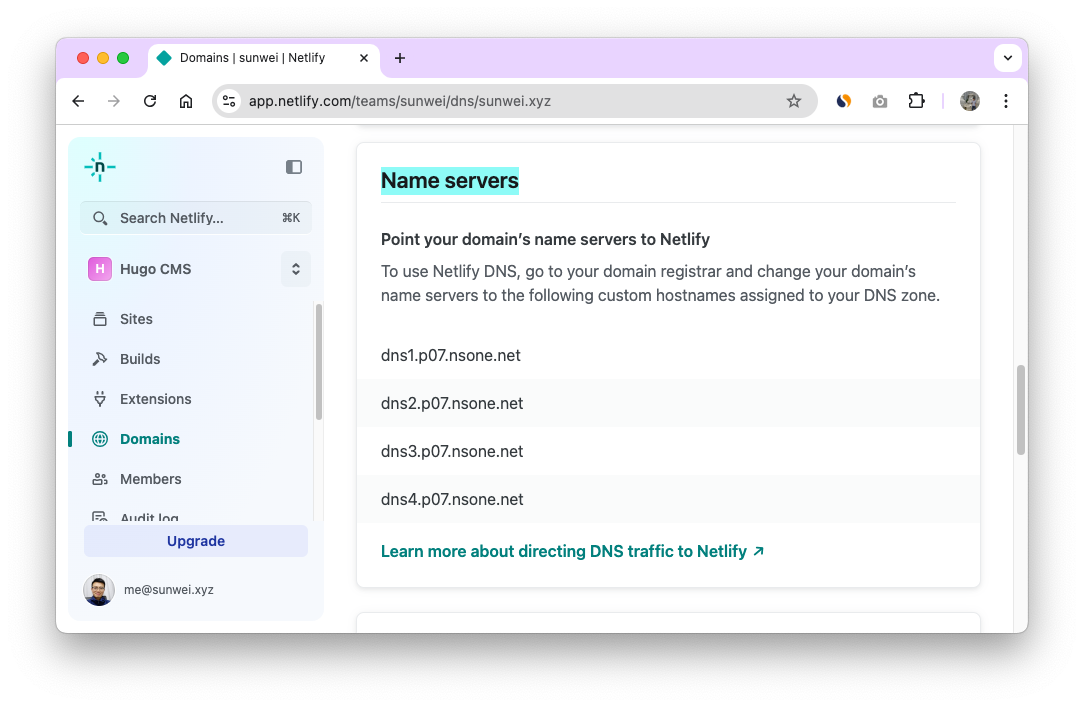Bookmark this page with star icon

(x=794, y=102)
